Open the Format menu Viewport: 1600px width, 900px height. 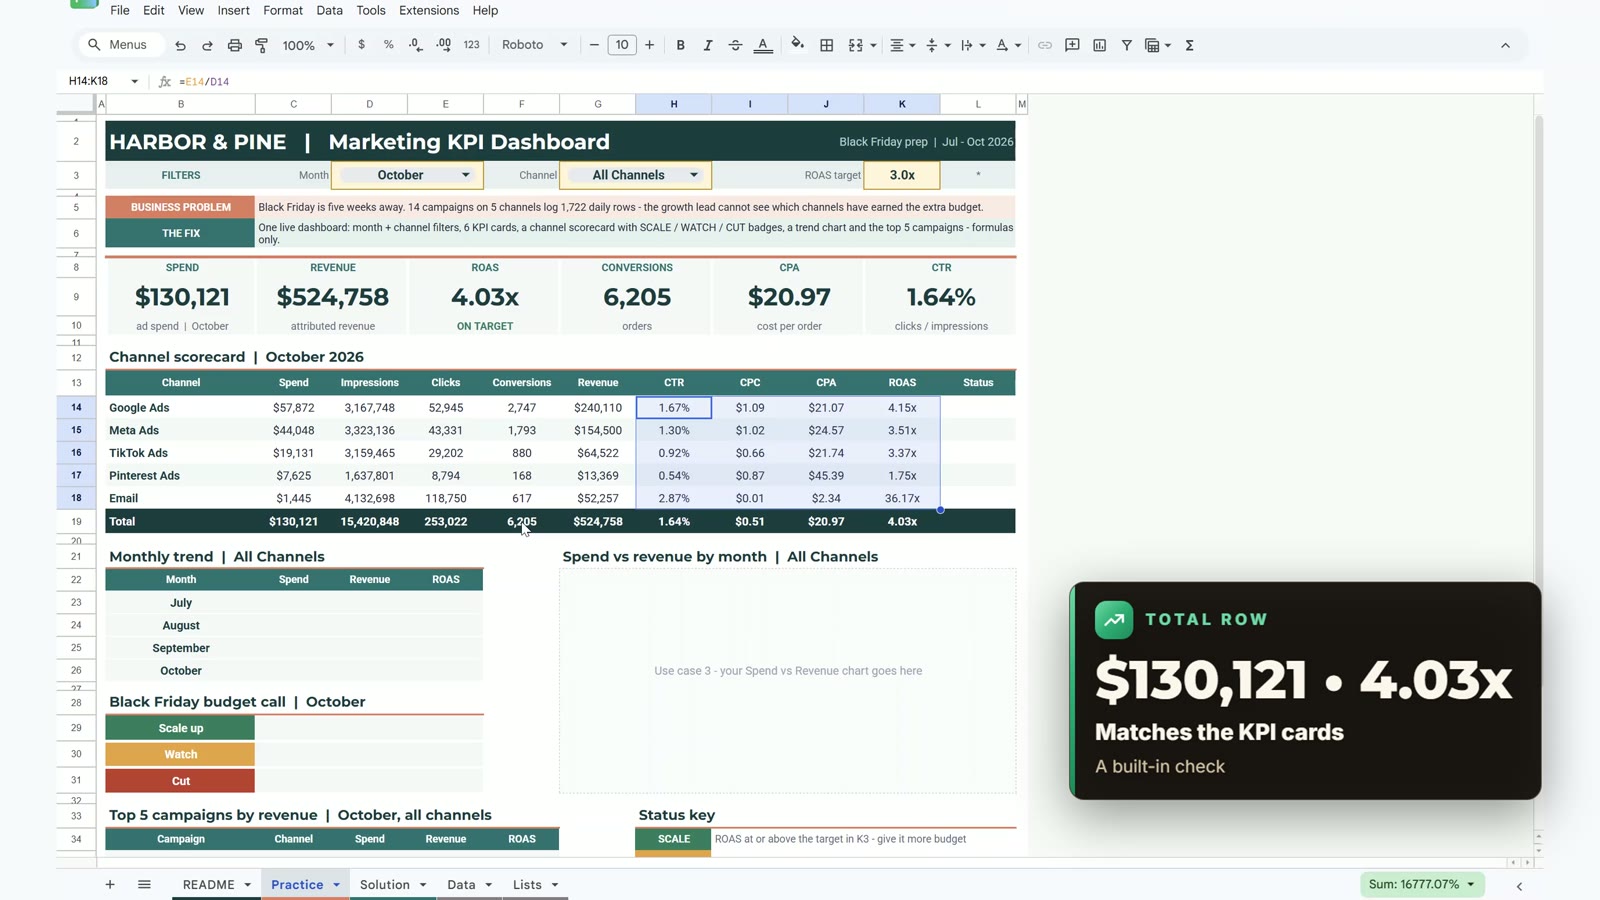pyautogui.click(x=283, y=10)
